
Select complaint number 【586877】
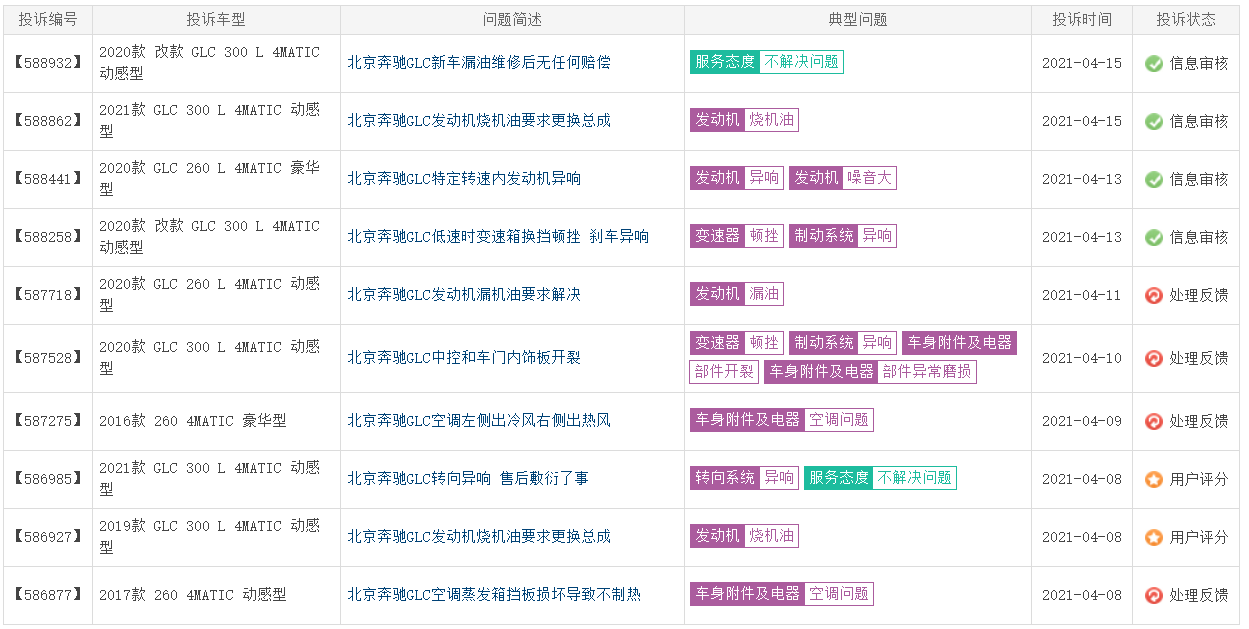pos(47,595)
